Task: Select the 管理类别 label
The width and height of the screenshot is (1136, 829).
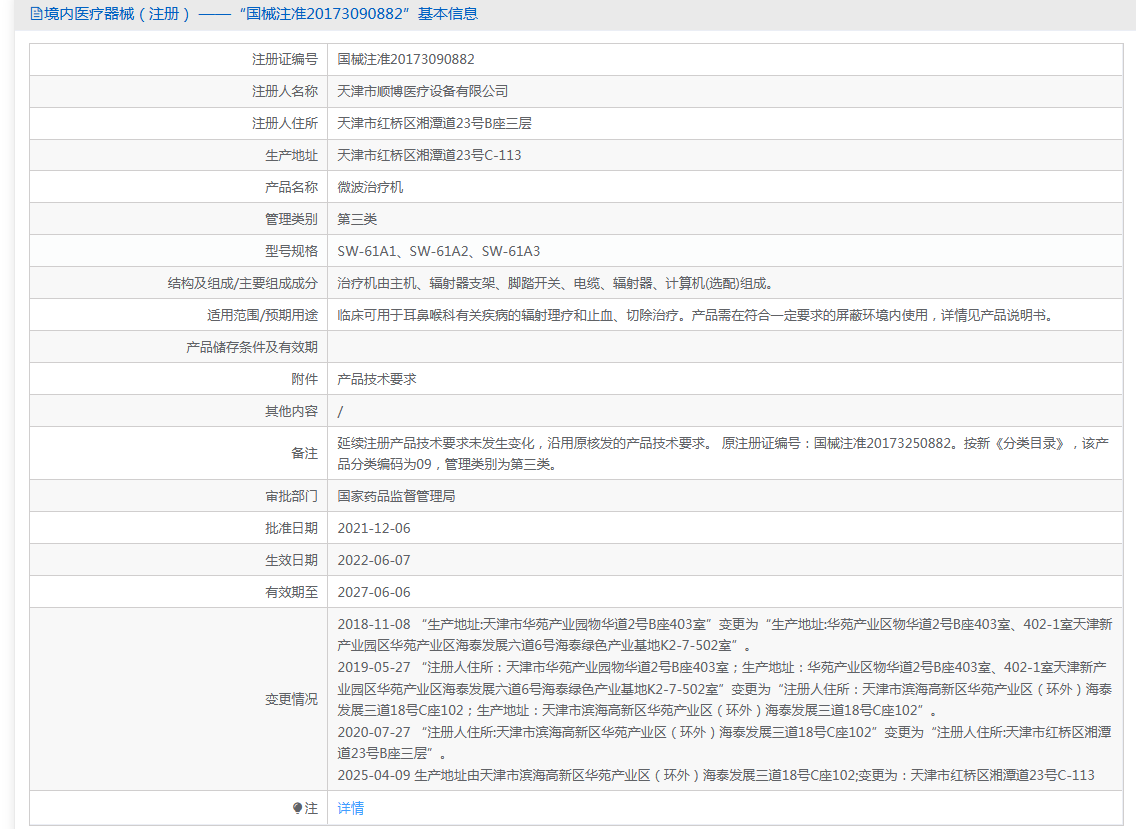Action: coord(291,219)
